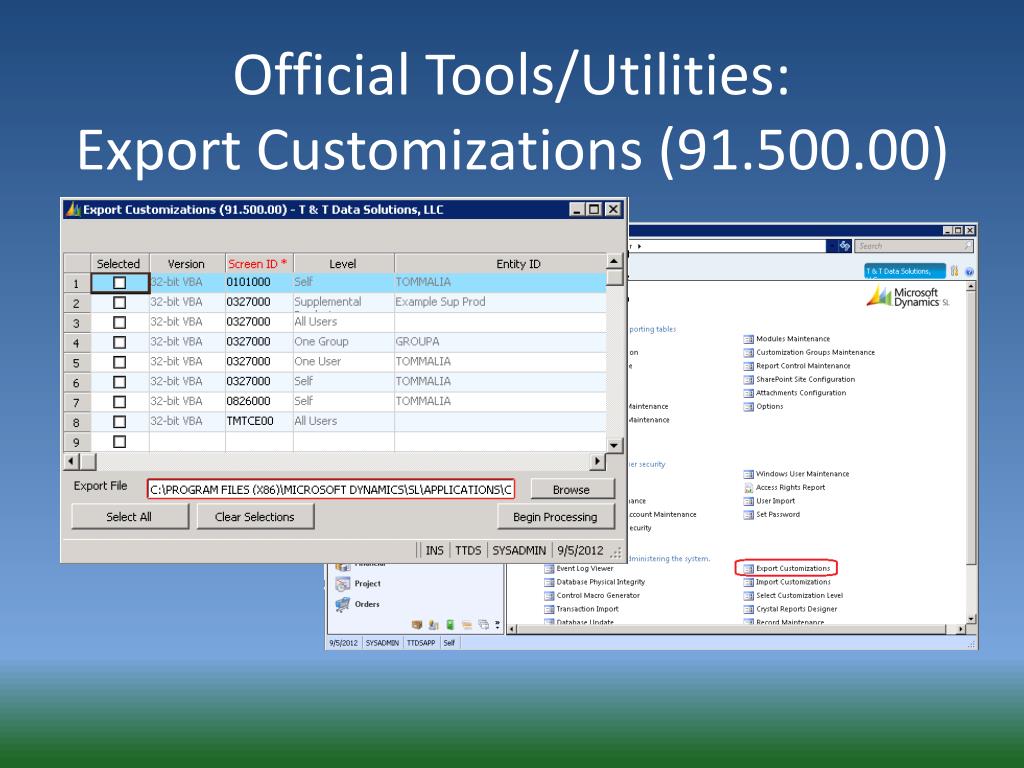Click the background window's vertical scroll up arrow

(x=970, y=287)
